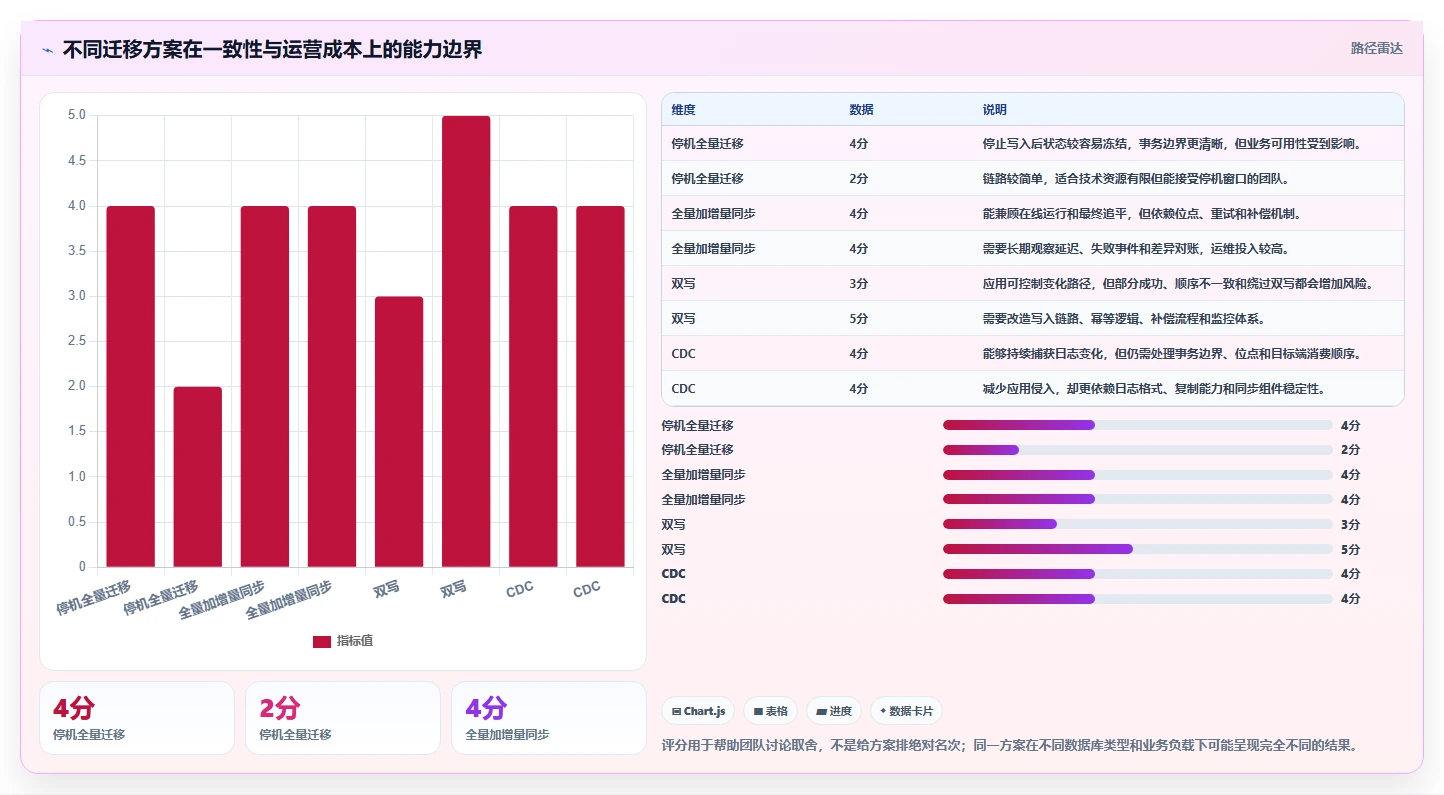Click the 停机全量迁移 chart bar reaching 4.0

(x=131, y=386)
